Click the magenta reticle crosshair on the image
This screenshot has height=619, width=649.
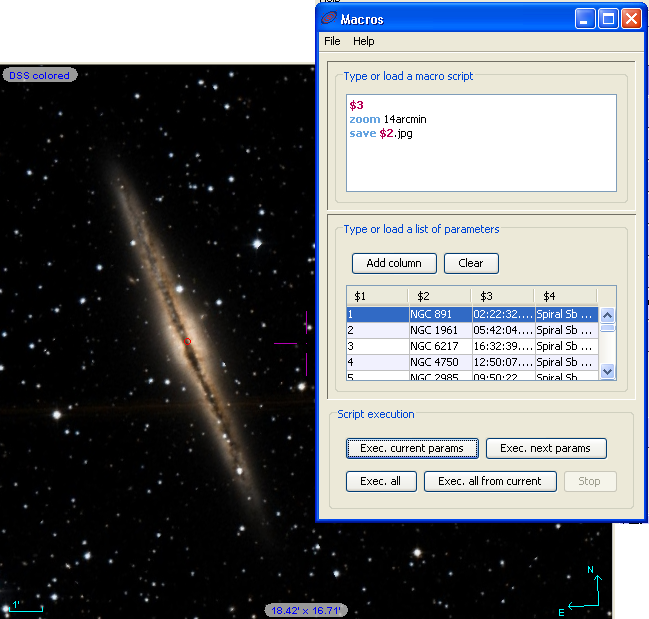click(306, 343)
